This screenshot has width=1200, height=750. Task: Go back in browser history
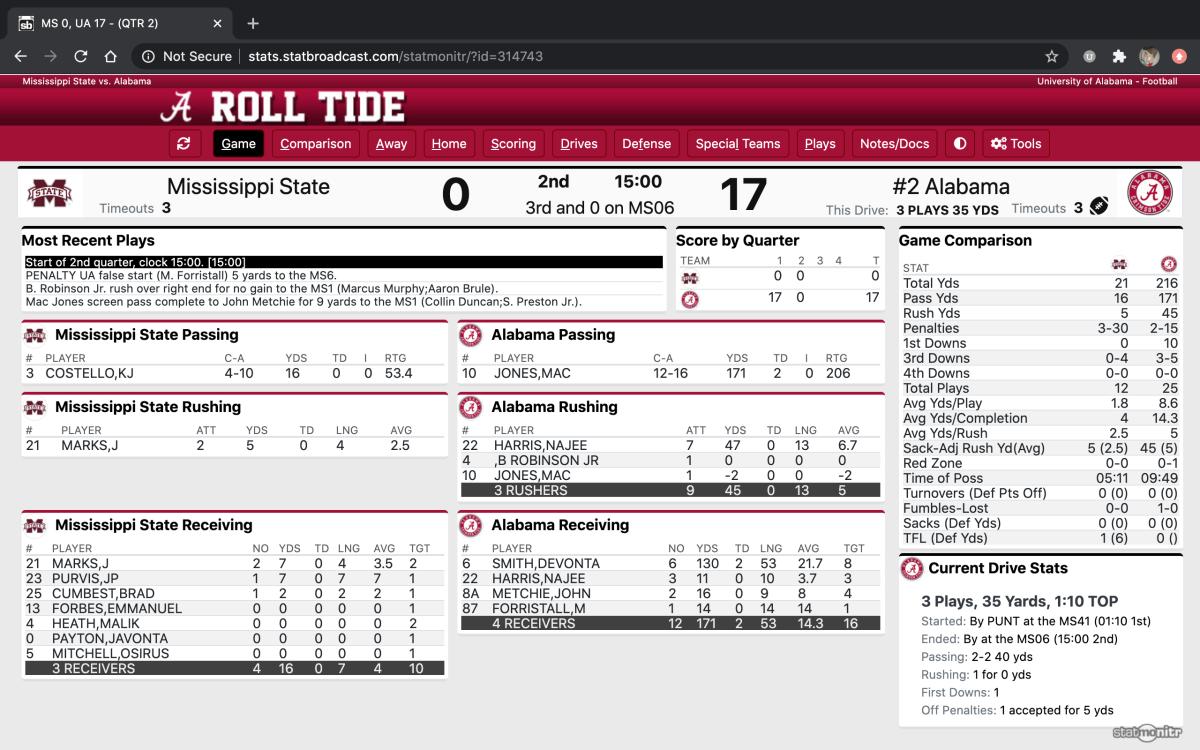(21, 56)
